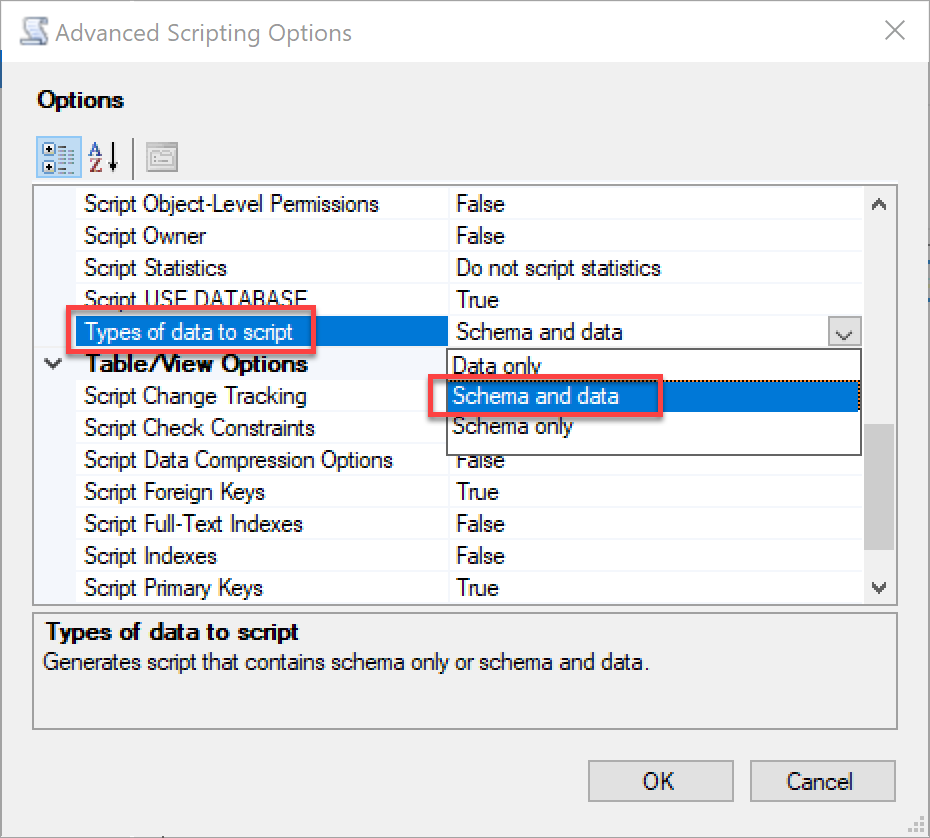The image size is (930, 838).
Task: Pick Schema only from dropdown list
Action: [x=513, y=427]
